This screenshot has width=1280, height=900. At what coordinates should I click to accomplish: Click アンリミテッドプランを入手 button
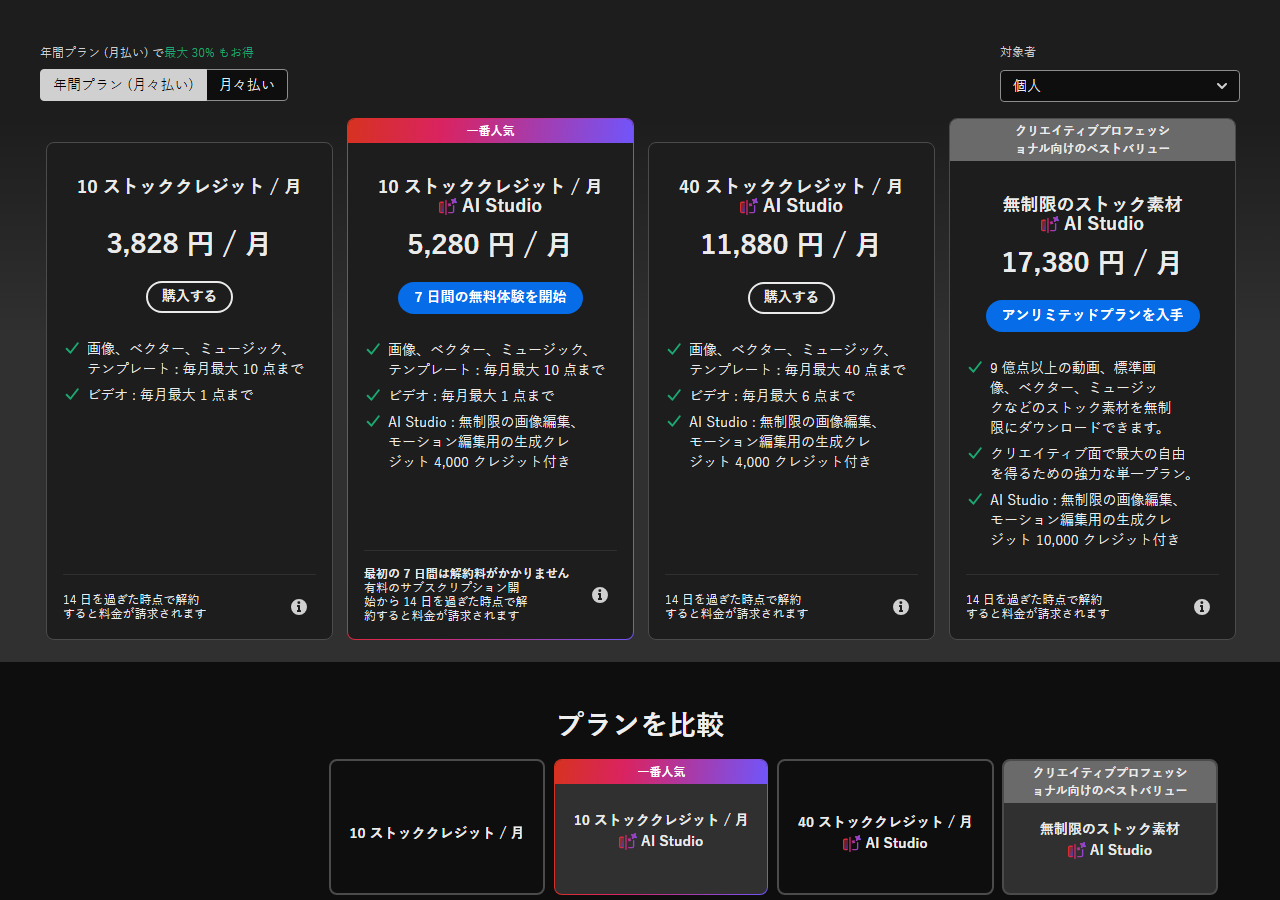1092,315
